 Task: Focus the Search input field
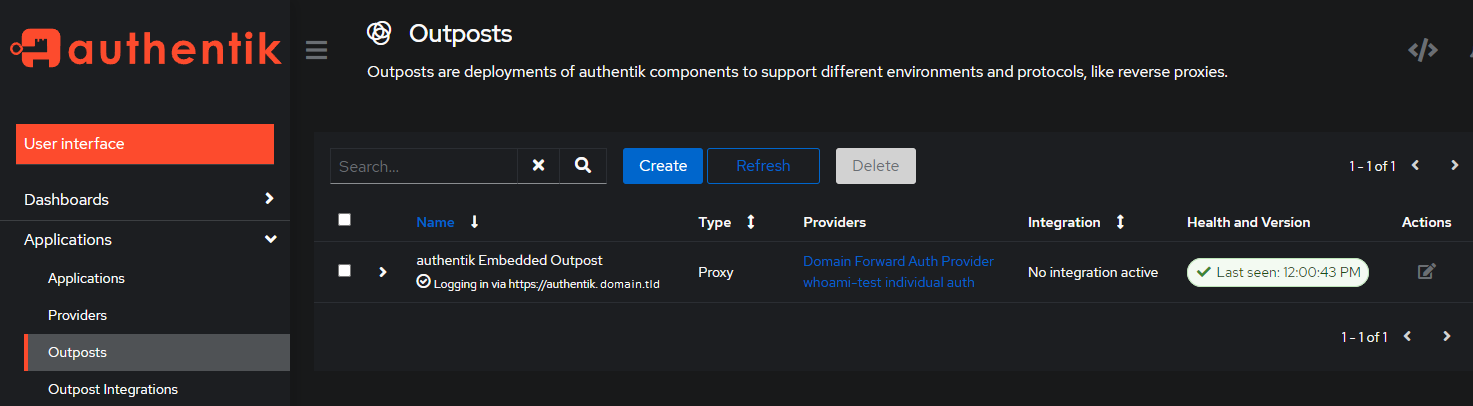tap(424, 166)
